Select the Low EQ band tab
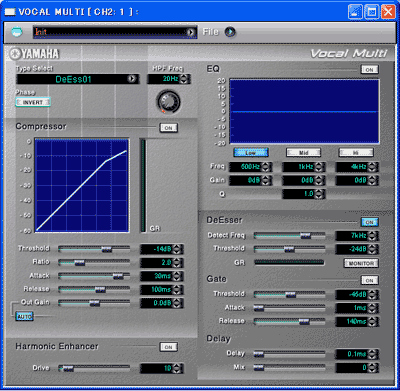 tap(251, 153)
